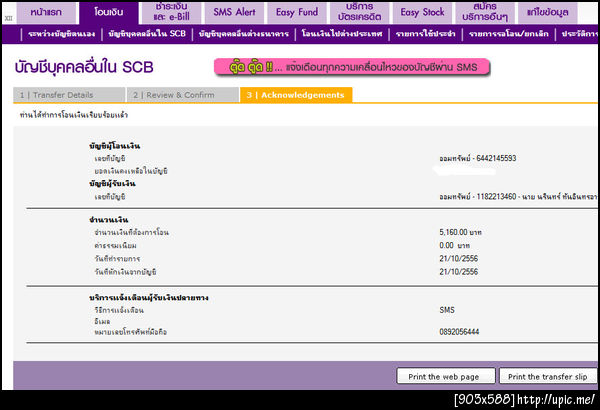Select step 2 Review & Confirm
The height and width of the screenshot is (410, 600).
pyautogui.click(x=183, y=95)
